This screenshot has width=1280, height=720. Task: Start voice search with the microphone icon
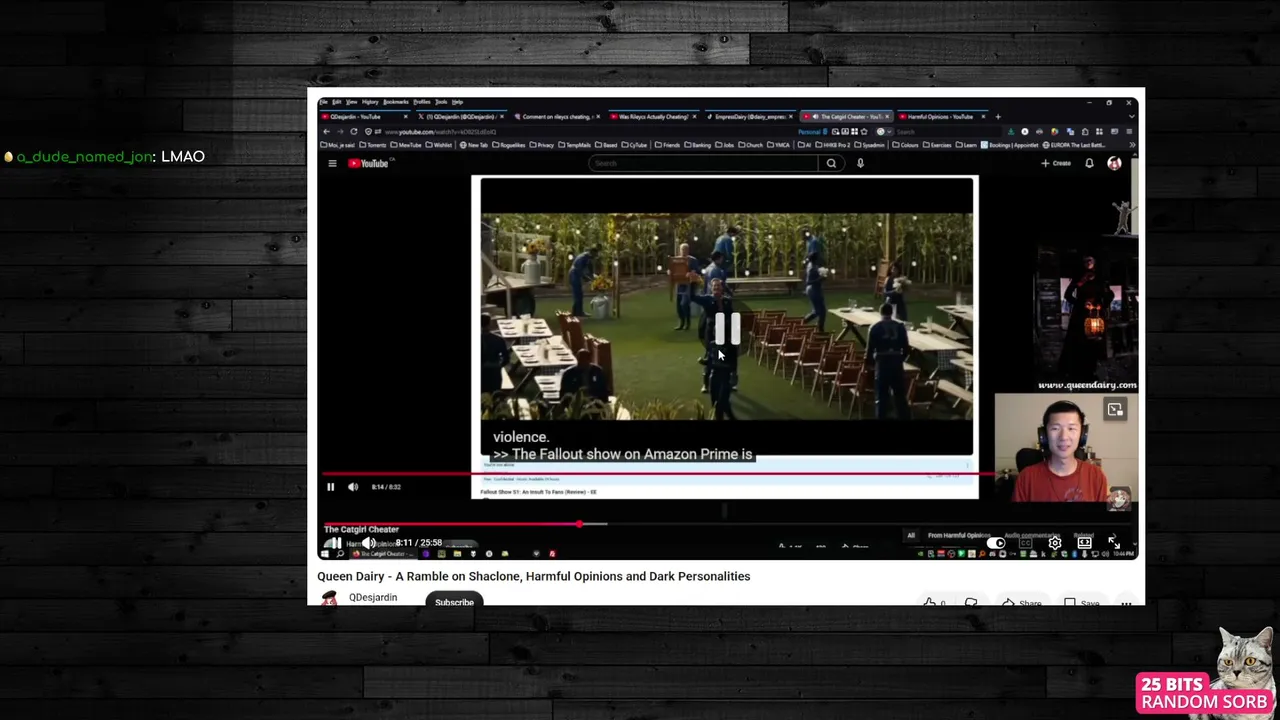[860, 163]
